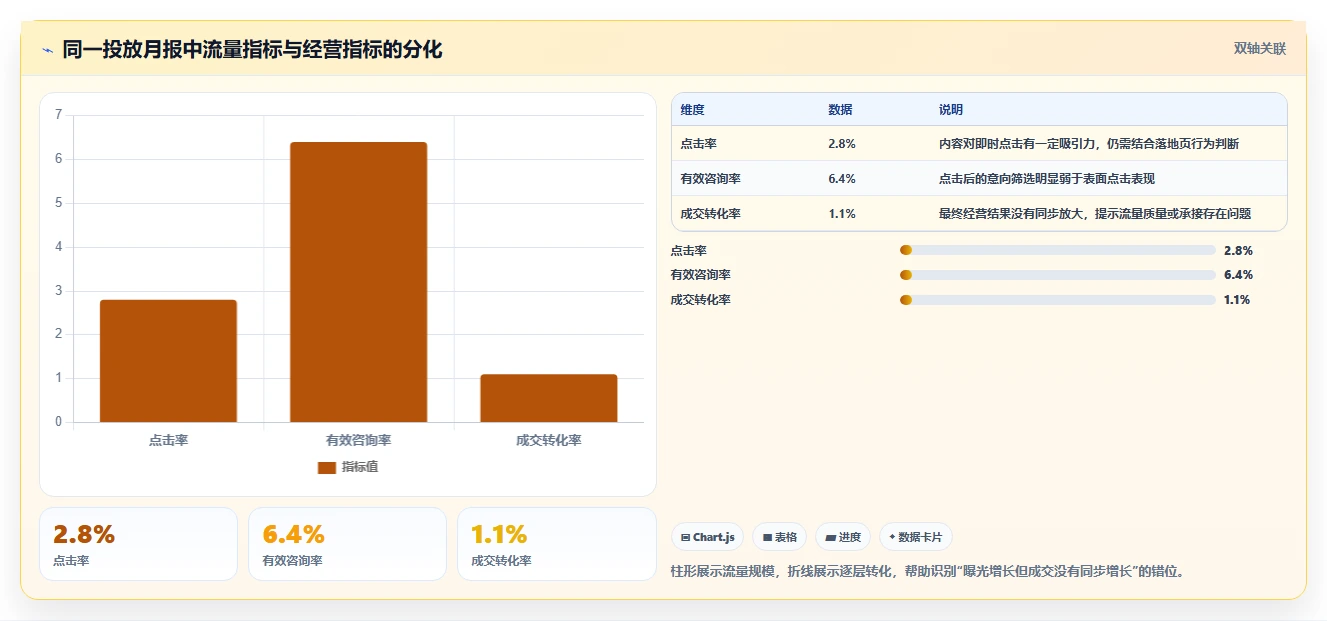The width and height of the screenshot is (1327, 621).
Task: Click the title 同一投放月报中流量指标与经营指标的分化
Action: point(252,50)
